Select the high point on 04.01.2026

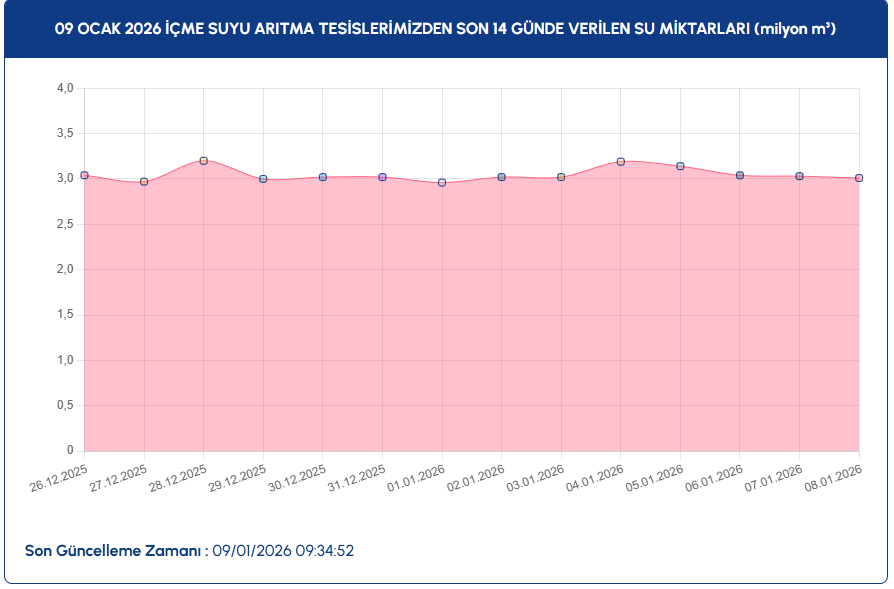click(621, 162)
